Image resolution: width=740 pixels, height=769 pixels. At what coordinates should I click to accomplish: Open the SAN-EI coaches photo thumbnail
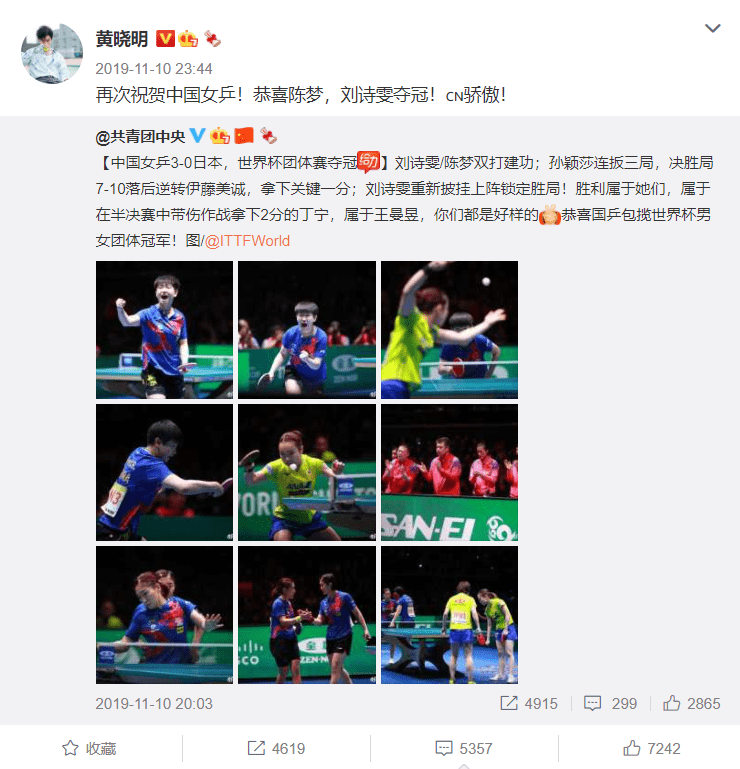[449, 472]
